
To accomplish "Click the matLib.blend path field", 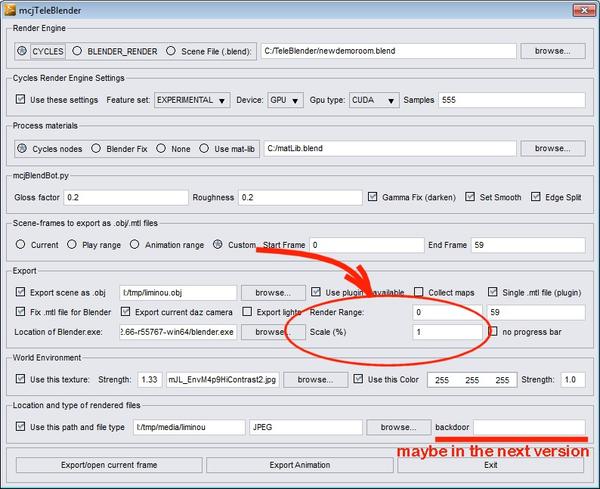I will pyautogui.click(x=390, y=148).
